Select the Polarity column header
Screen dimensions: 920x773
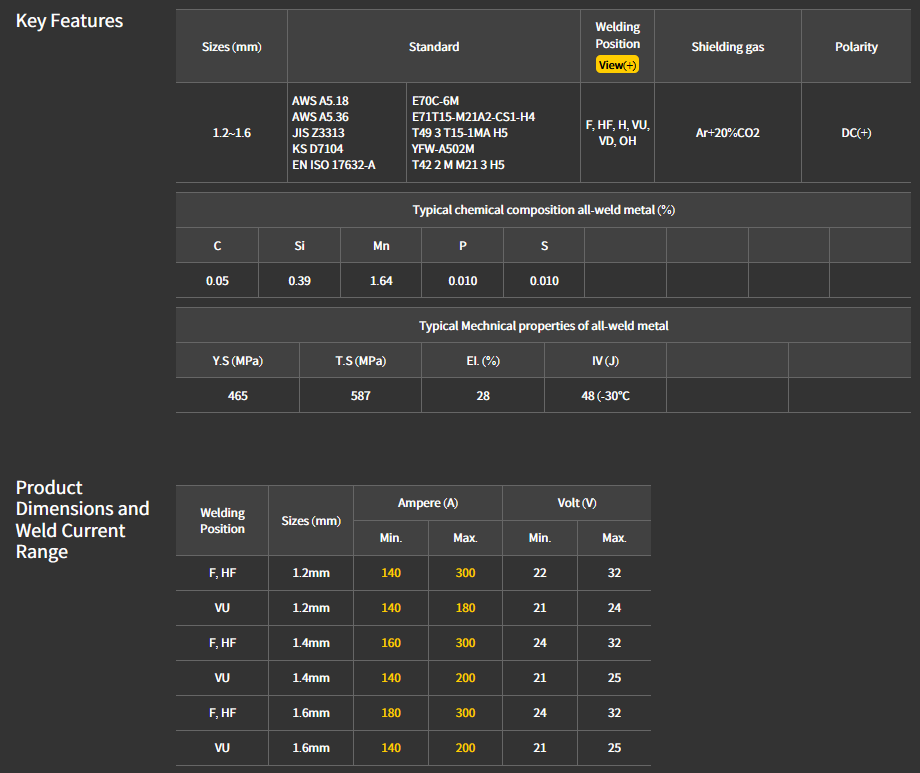click(x=856, y=47)
